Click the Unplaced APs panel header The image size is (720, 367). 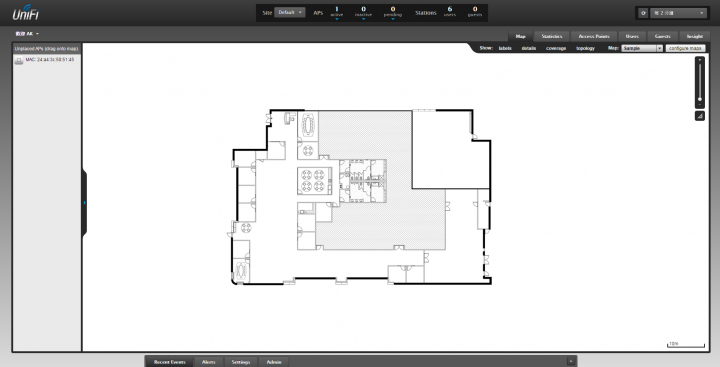(x=46, y=48)
